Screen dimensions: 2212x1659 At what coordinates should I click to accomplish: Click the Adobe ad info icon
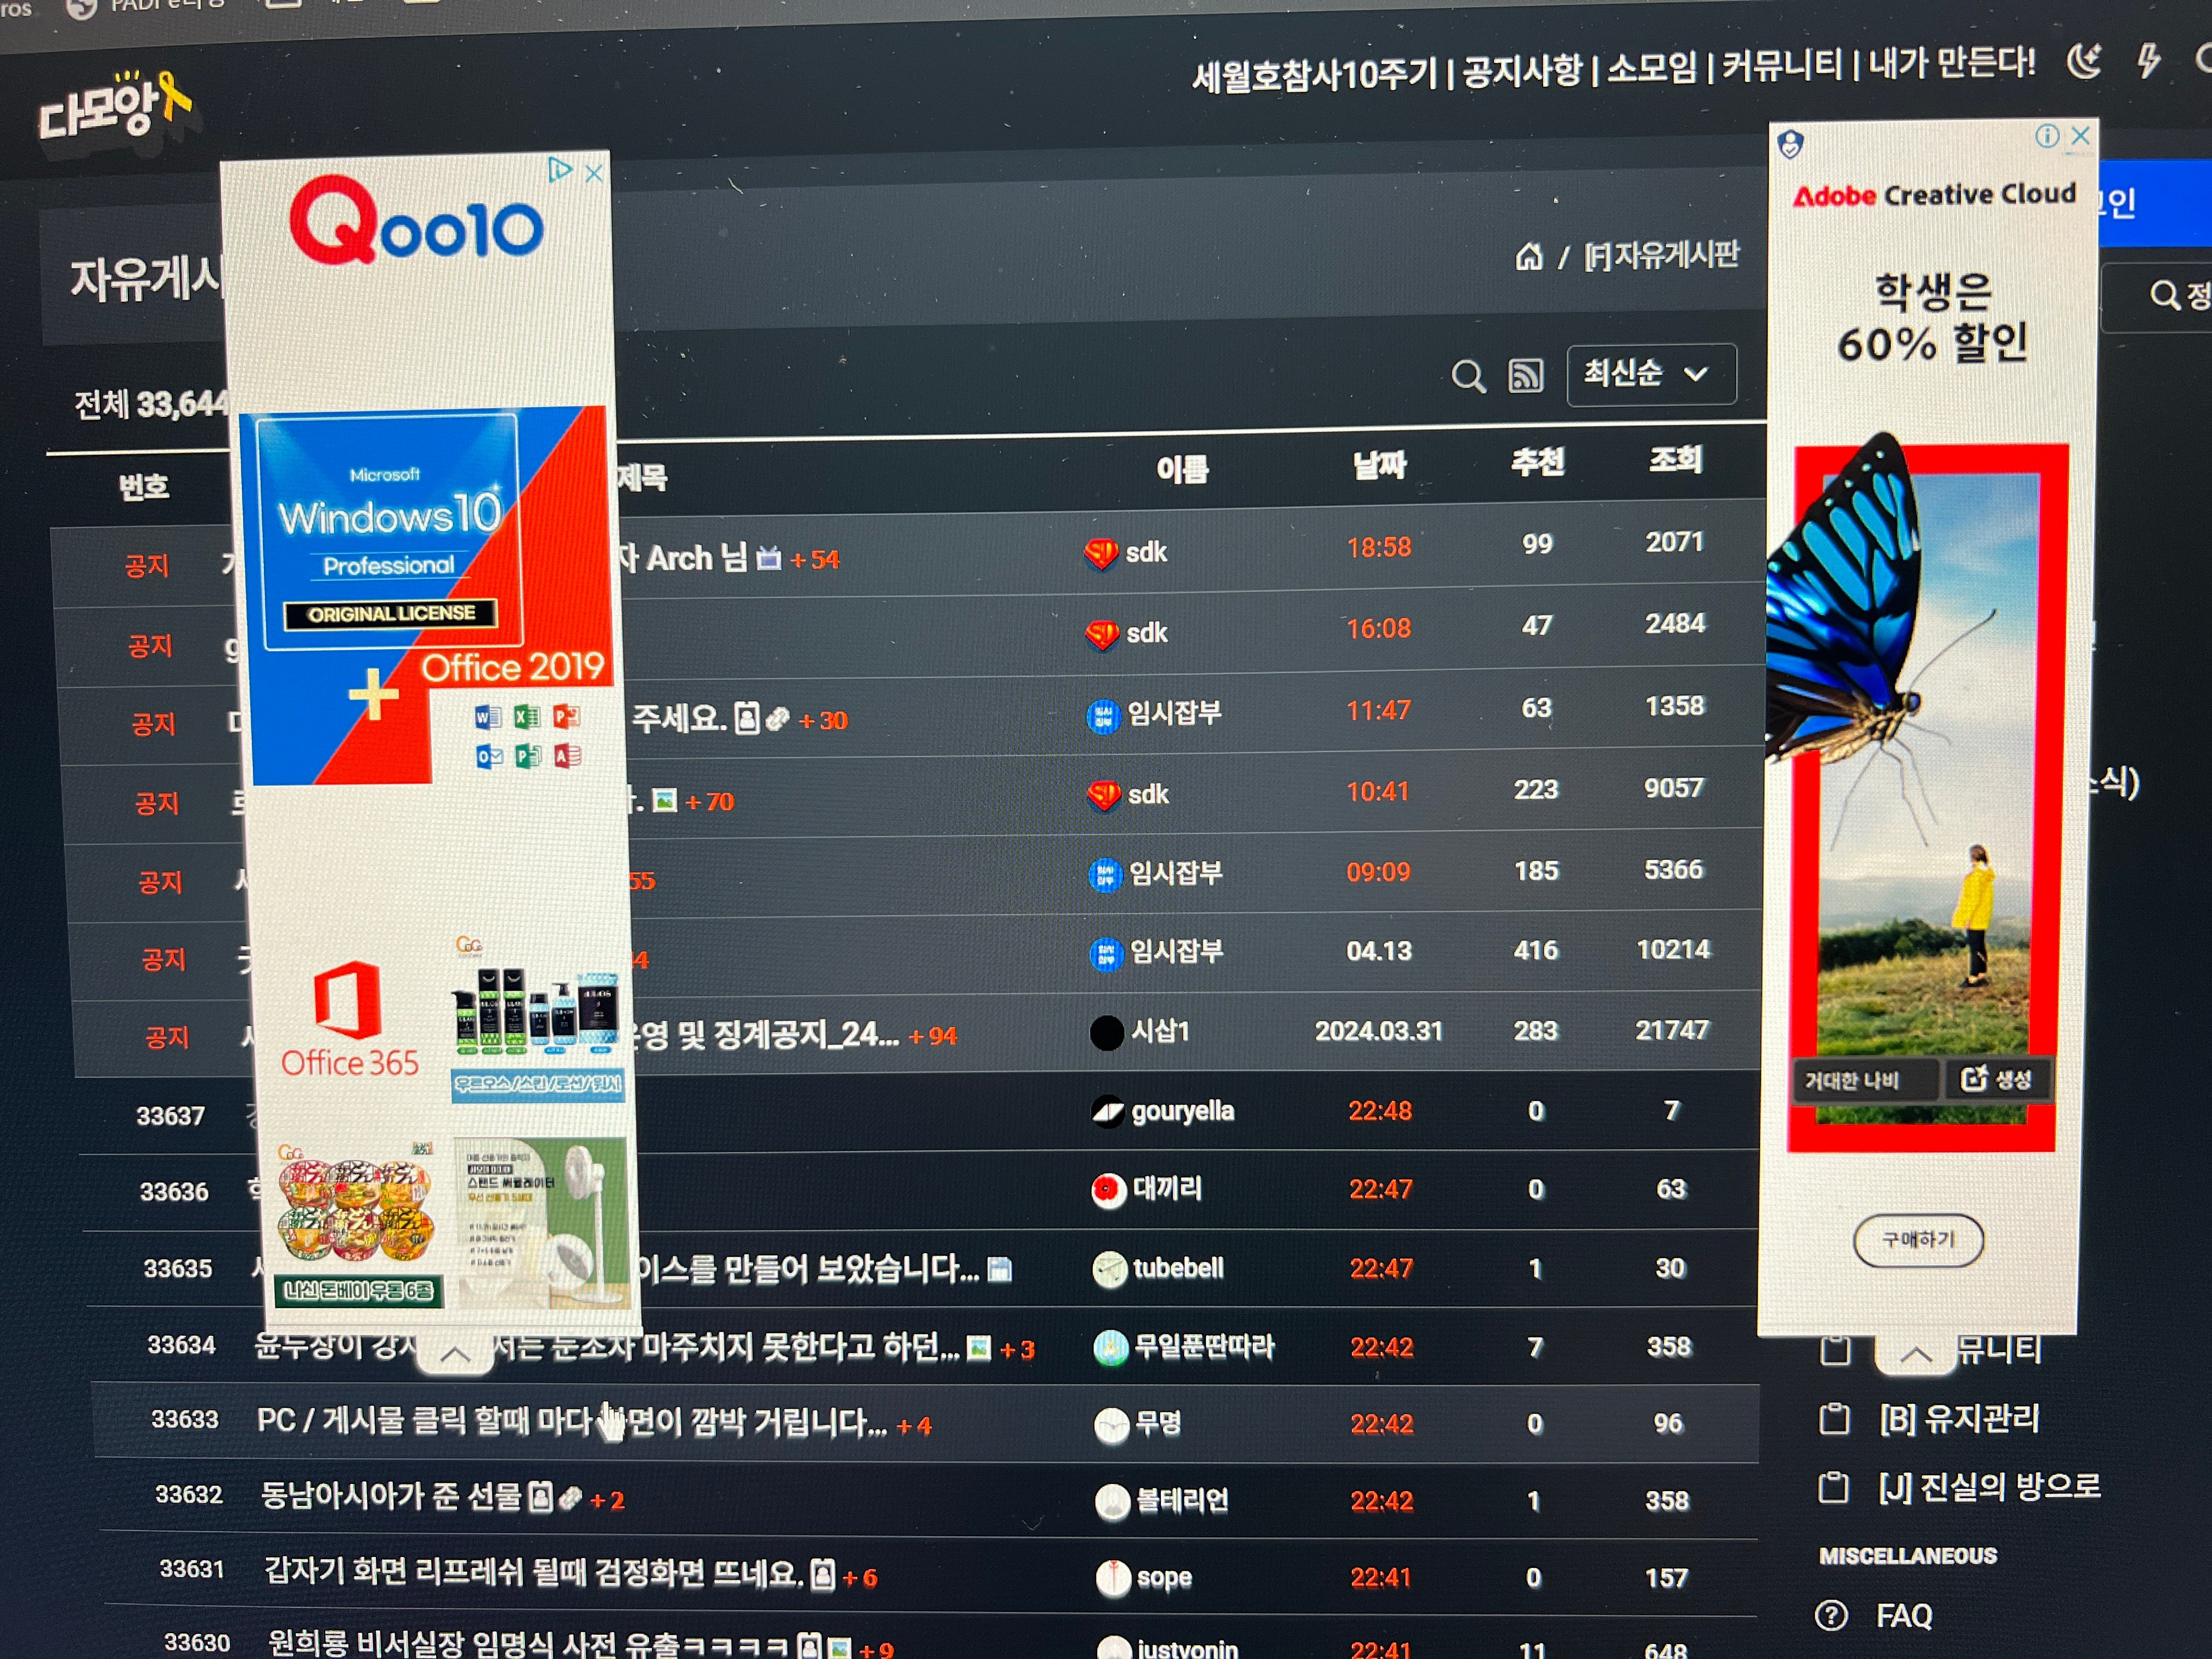[x=2047, y=136]
